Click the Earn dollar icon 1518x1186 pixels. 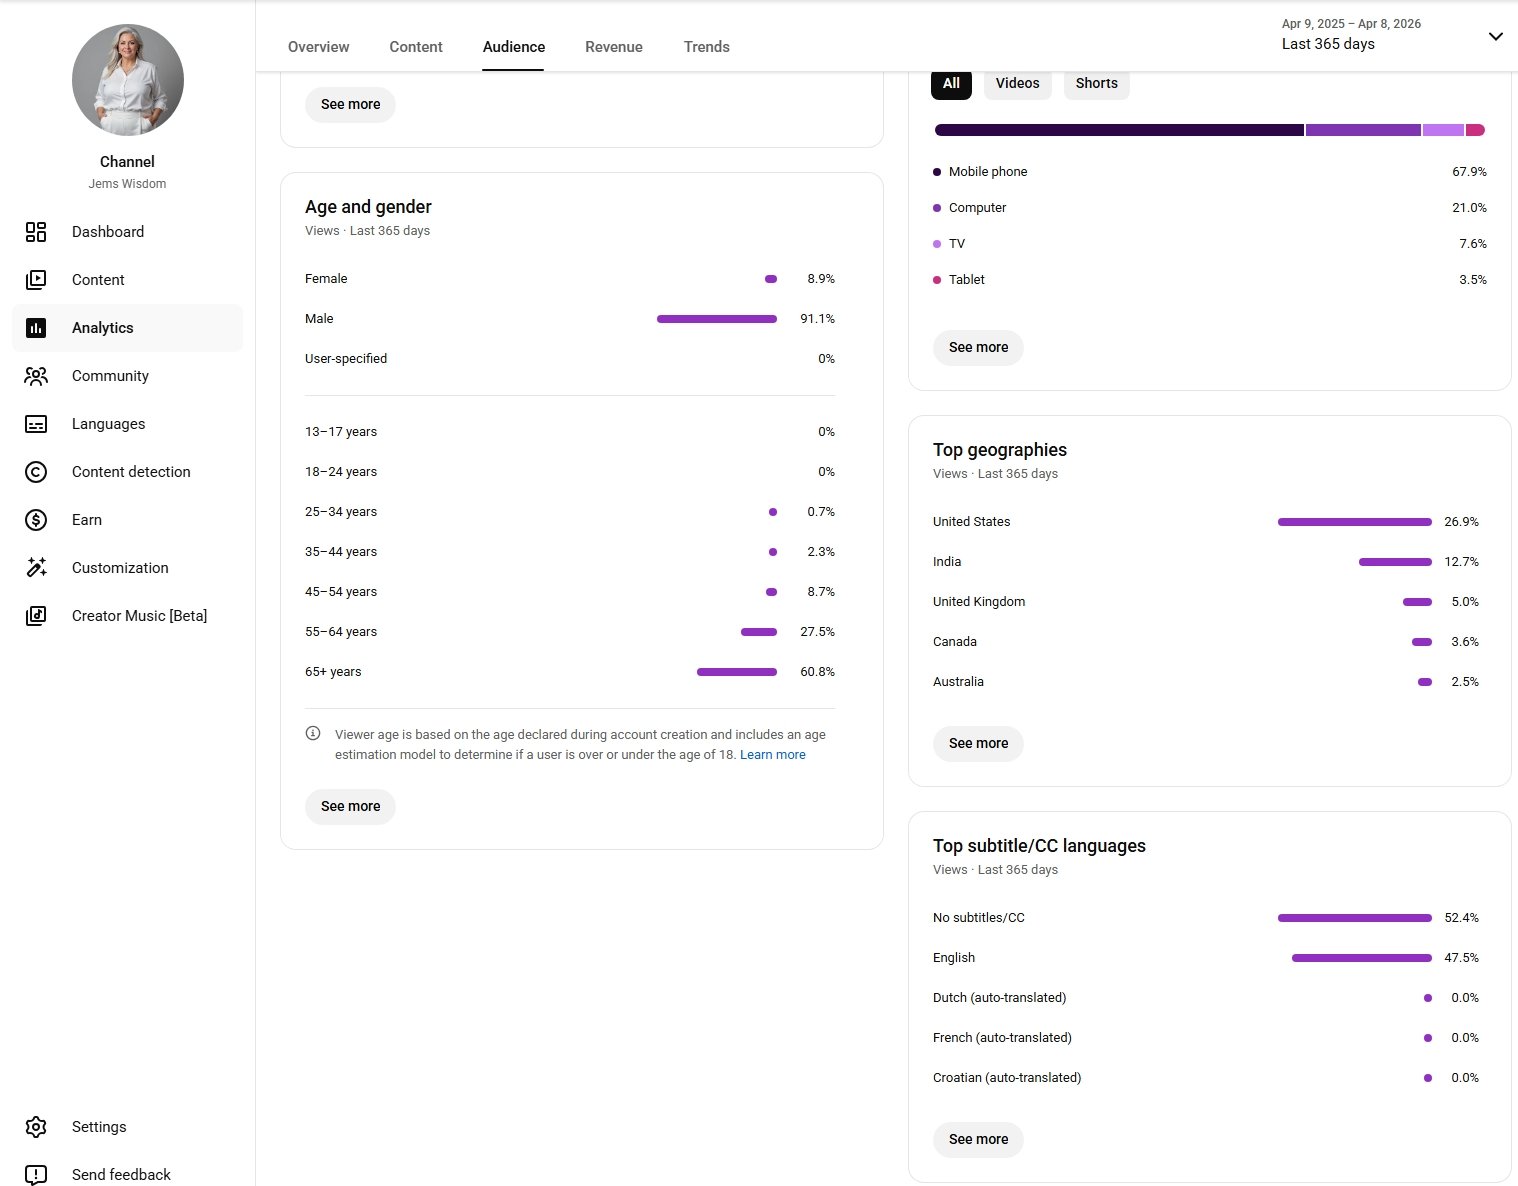(x=36, y=520)
